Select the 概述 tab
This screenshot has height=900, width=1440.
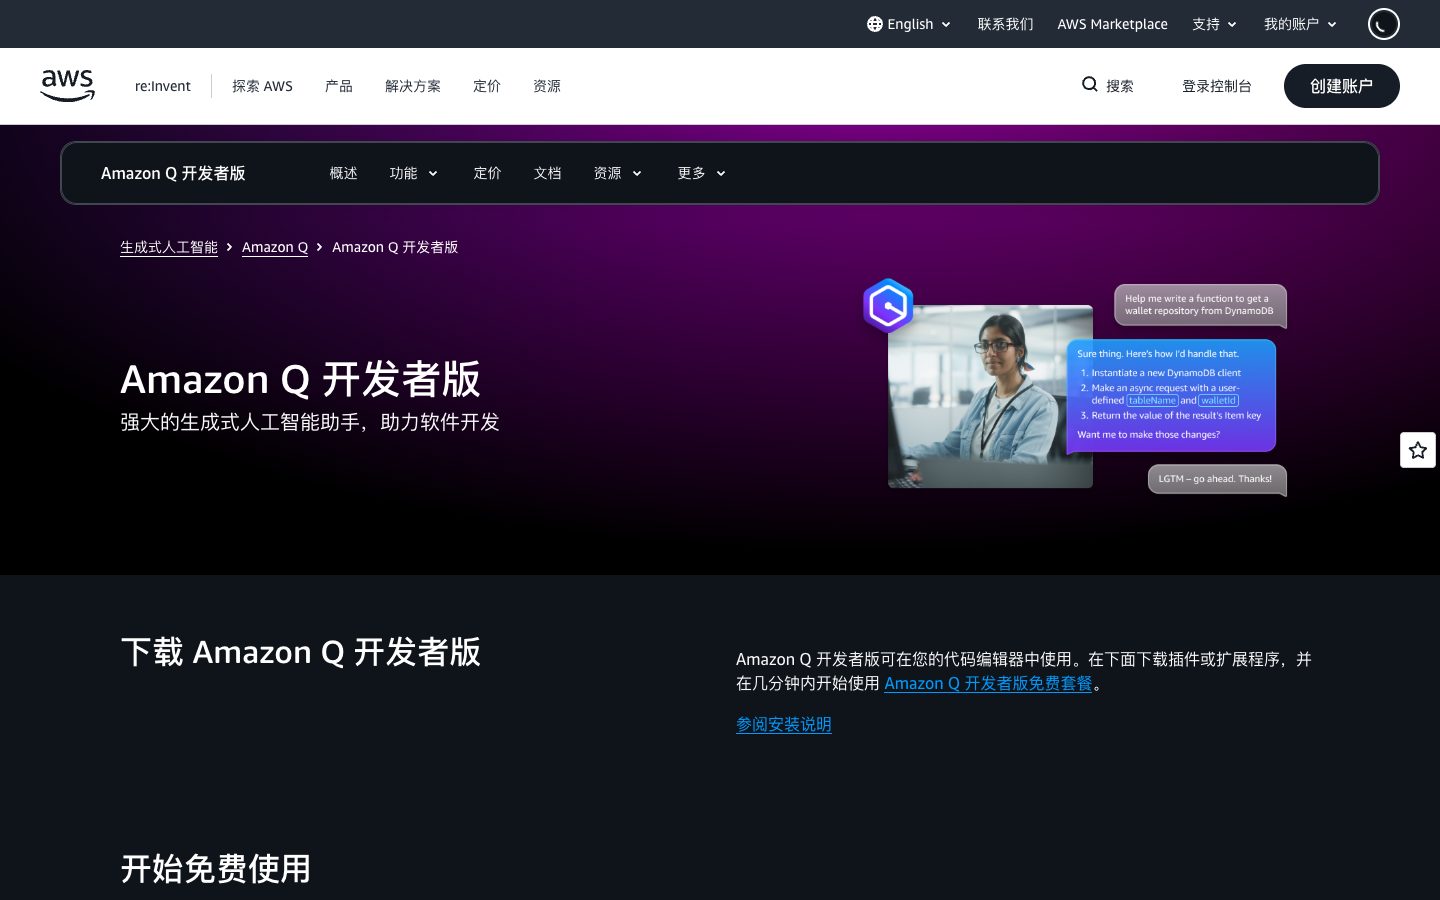344,173
